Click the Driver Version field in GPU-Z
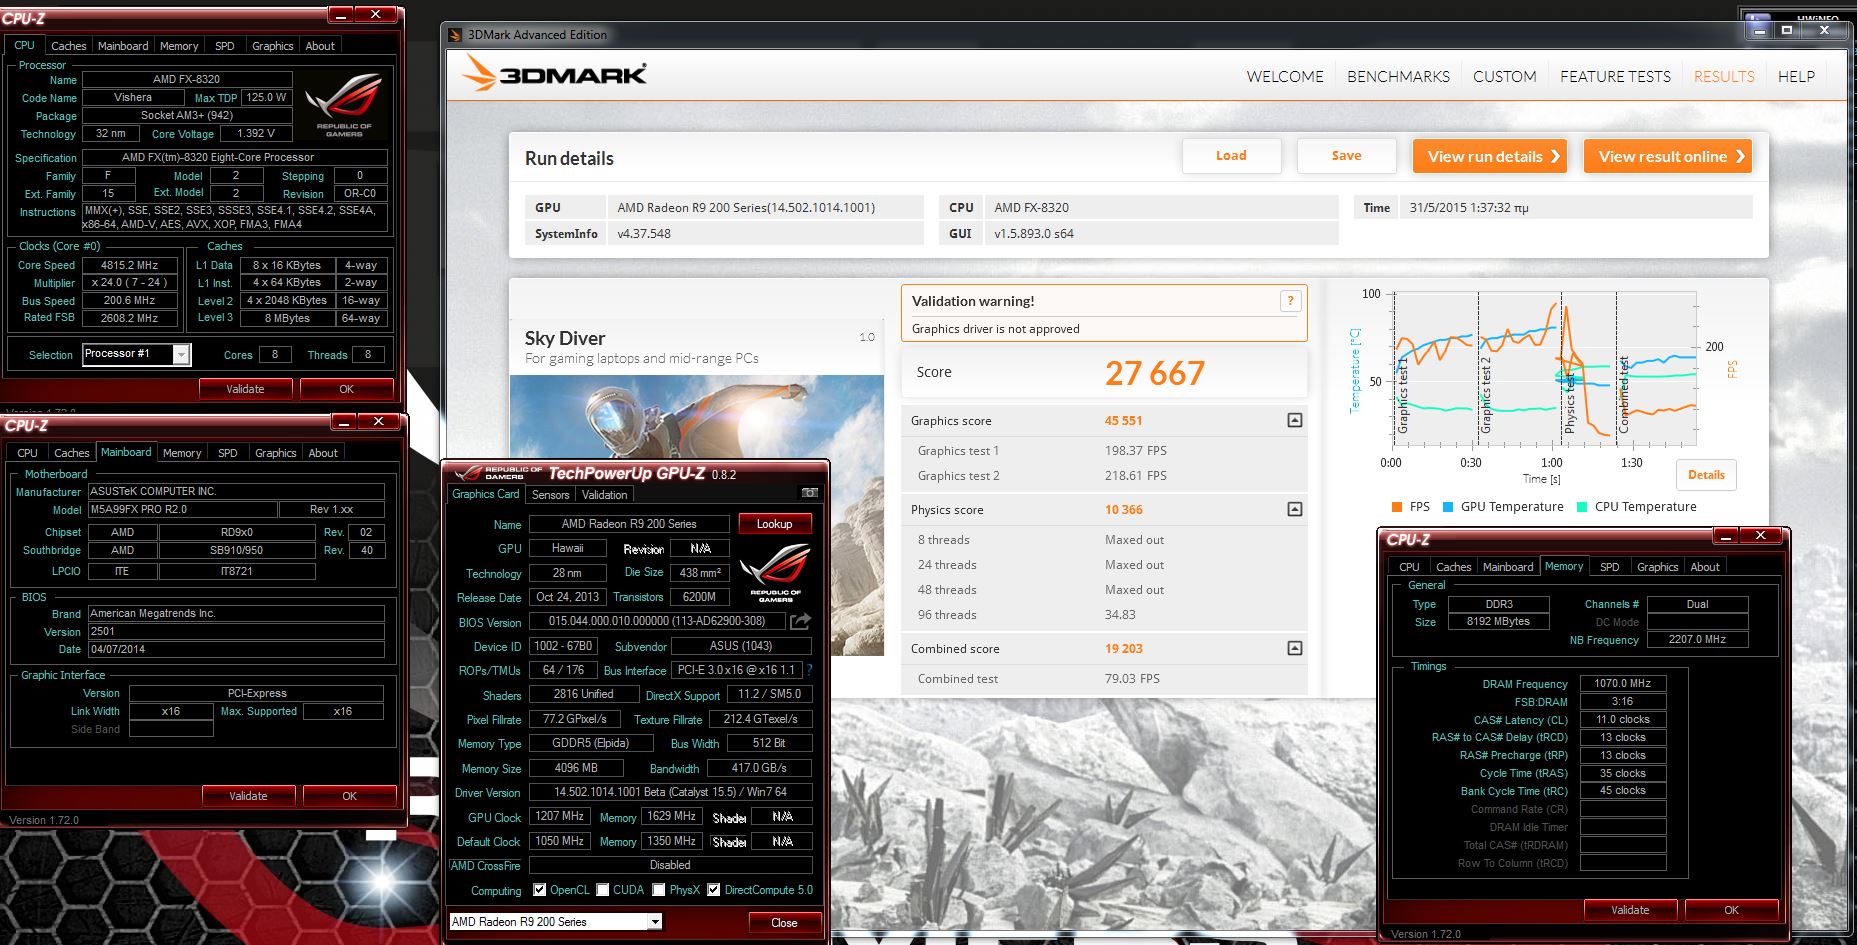 tap(670, 792)
